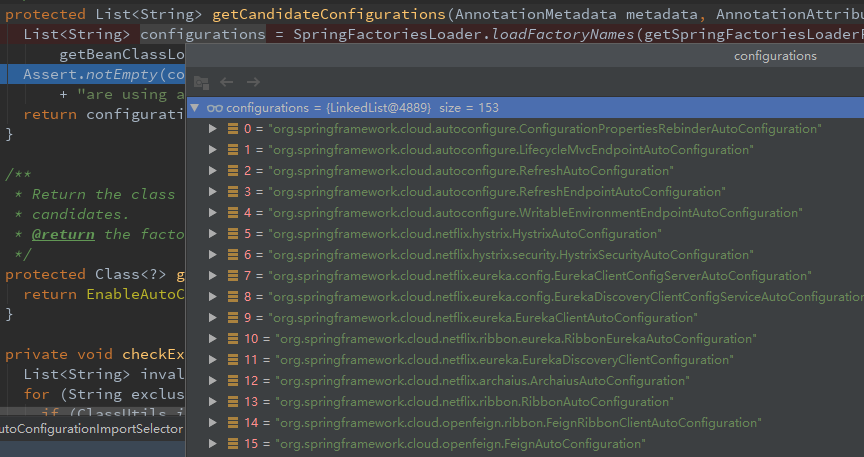864x457 pixels.
Task: Expand element 10 RibbonEurekaAutoConfiguration
Action: tap(212, 338)
